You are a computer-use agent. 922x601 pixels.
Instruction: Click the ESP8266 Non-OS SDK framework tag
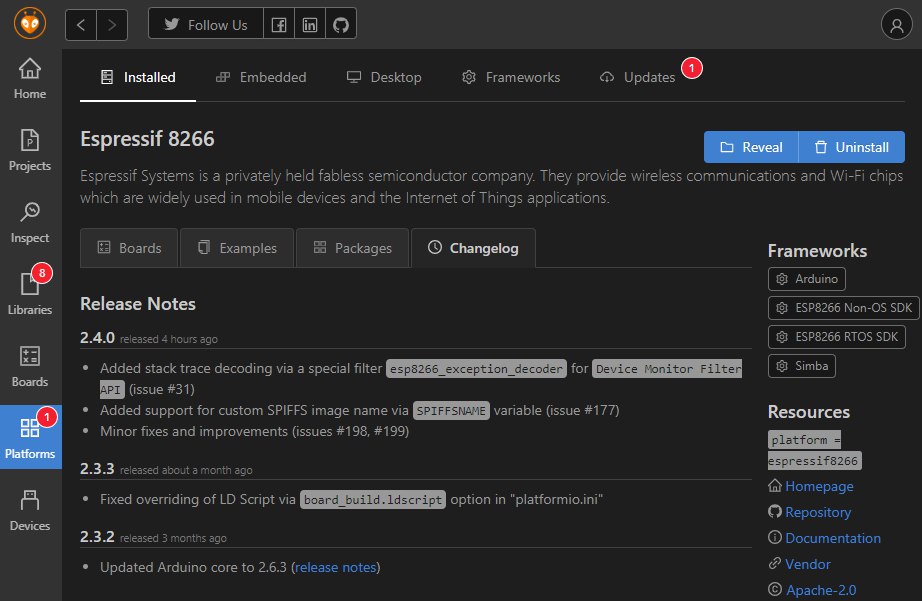(x=843, y=308)
